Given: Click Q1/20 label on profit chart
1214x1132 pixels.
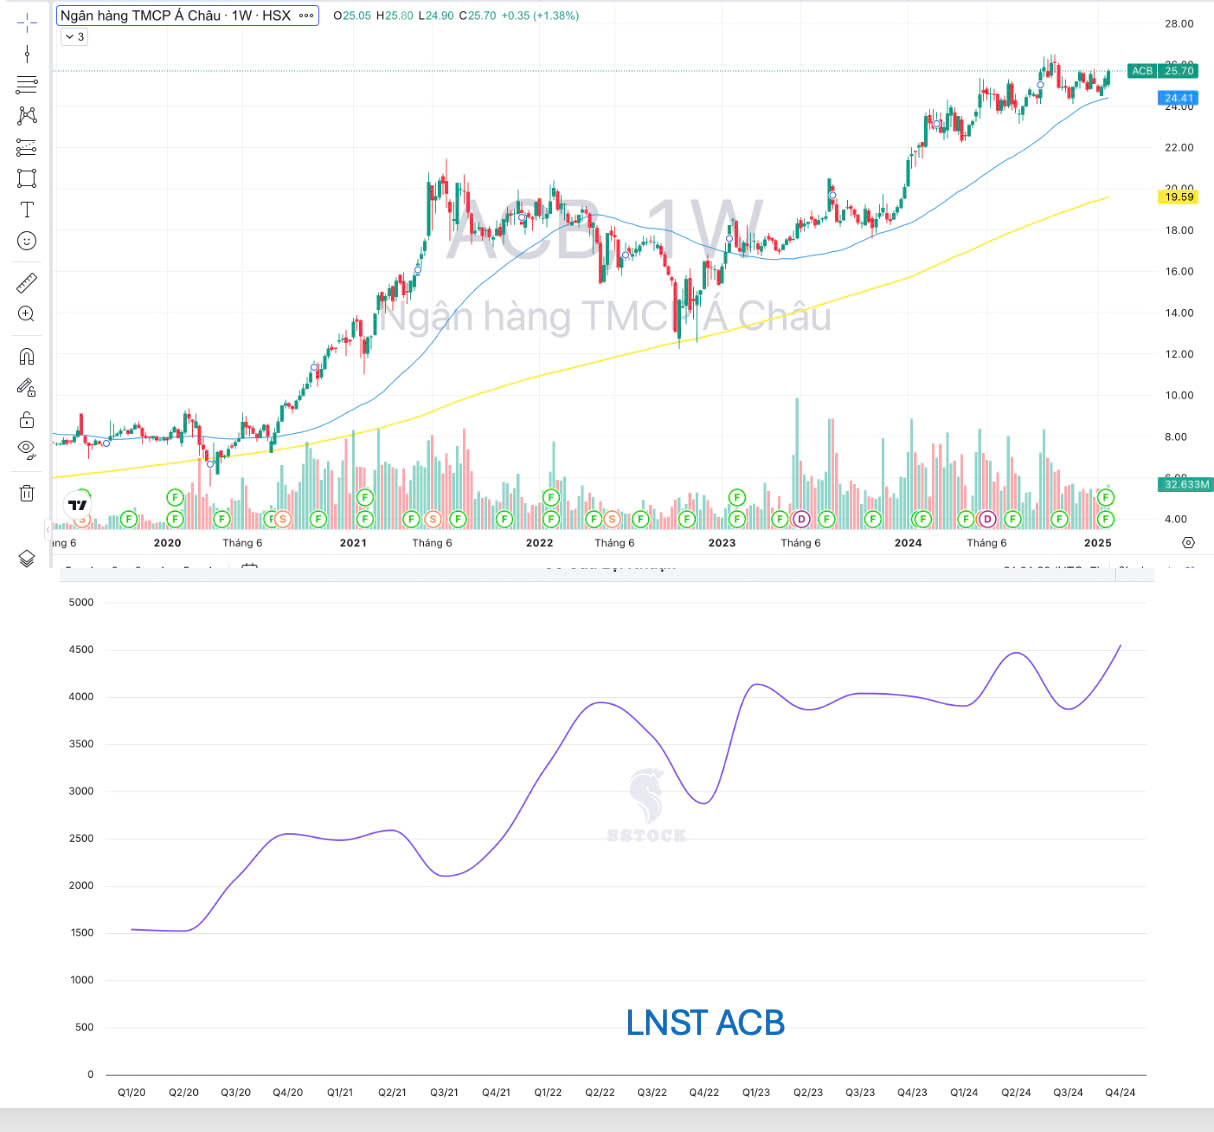Looking at the screenshot, I should (x=132, y=1092).
